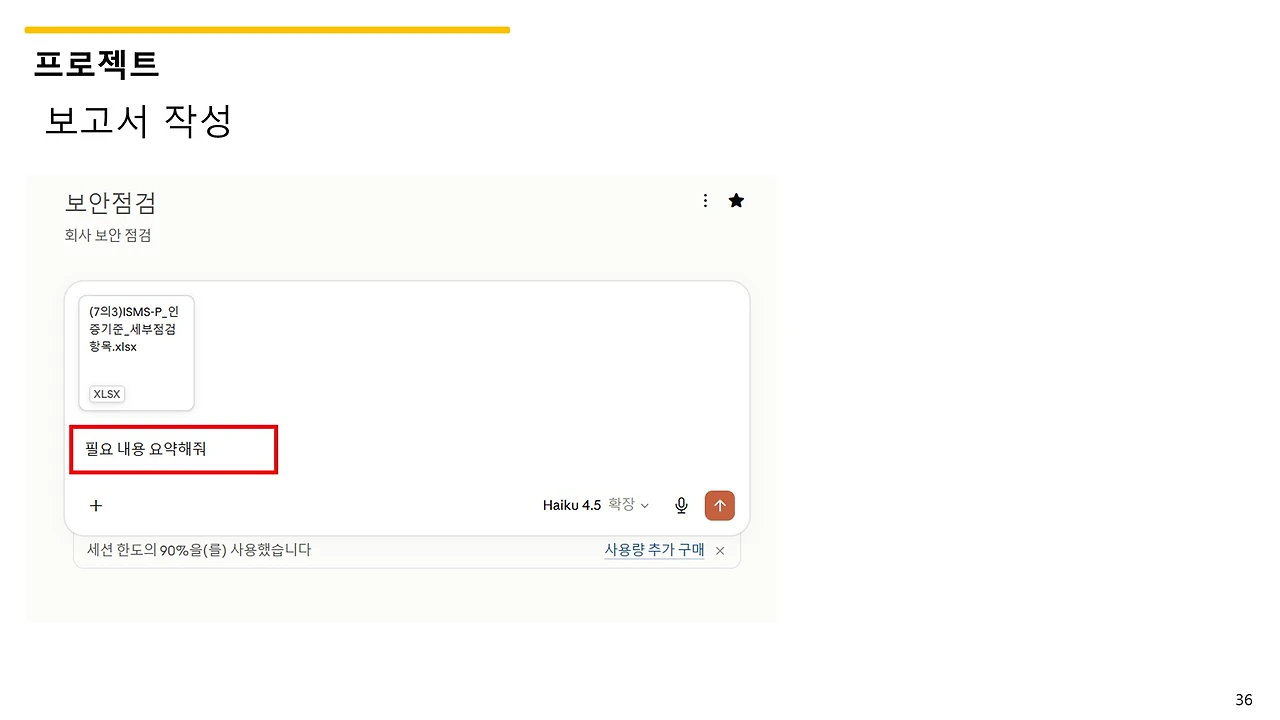Click the slide page number 36
1280x720 pixels.
click(x=1244, y=700)
